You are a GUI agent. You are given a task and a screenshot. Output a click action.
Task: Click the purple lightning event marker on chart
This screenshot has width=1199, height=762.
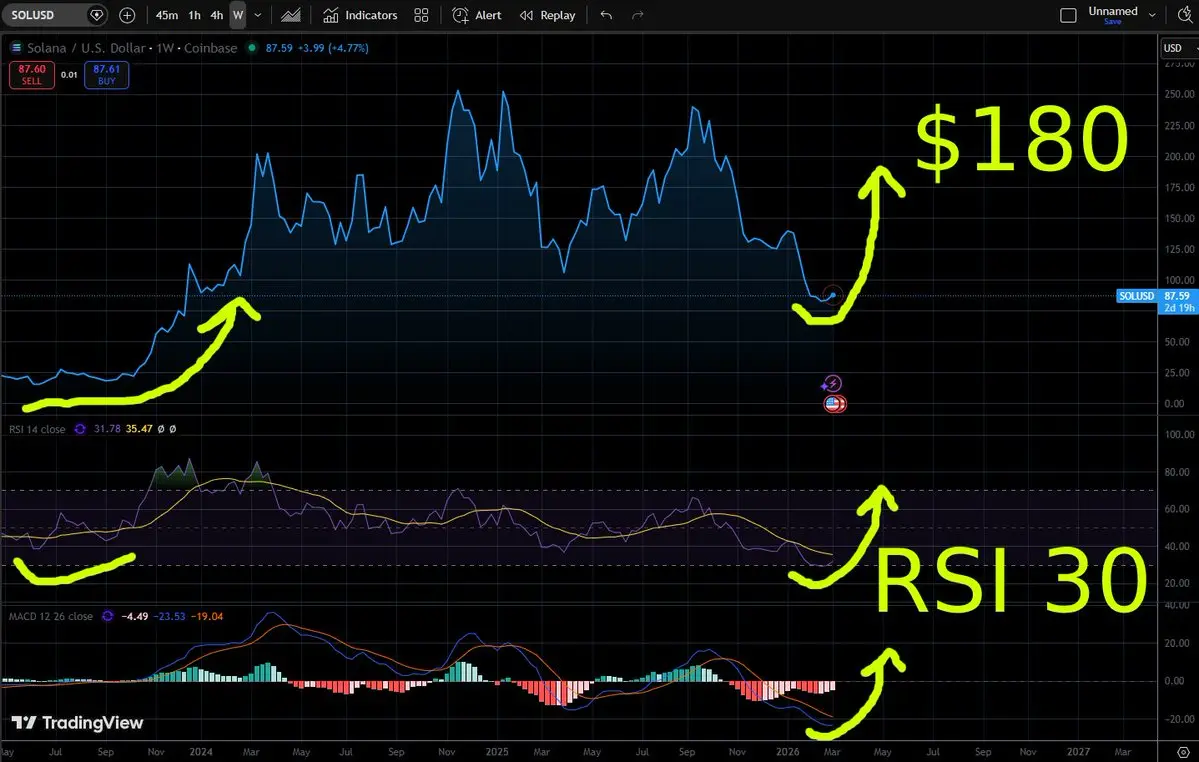[831, 384]
